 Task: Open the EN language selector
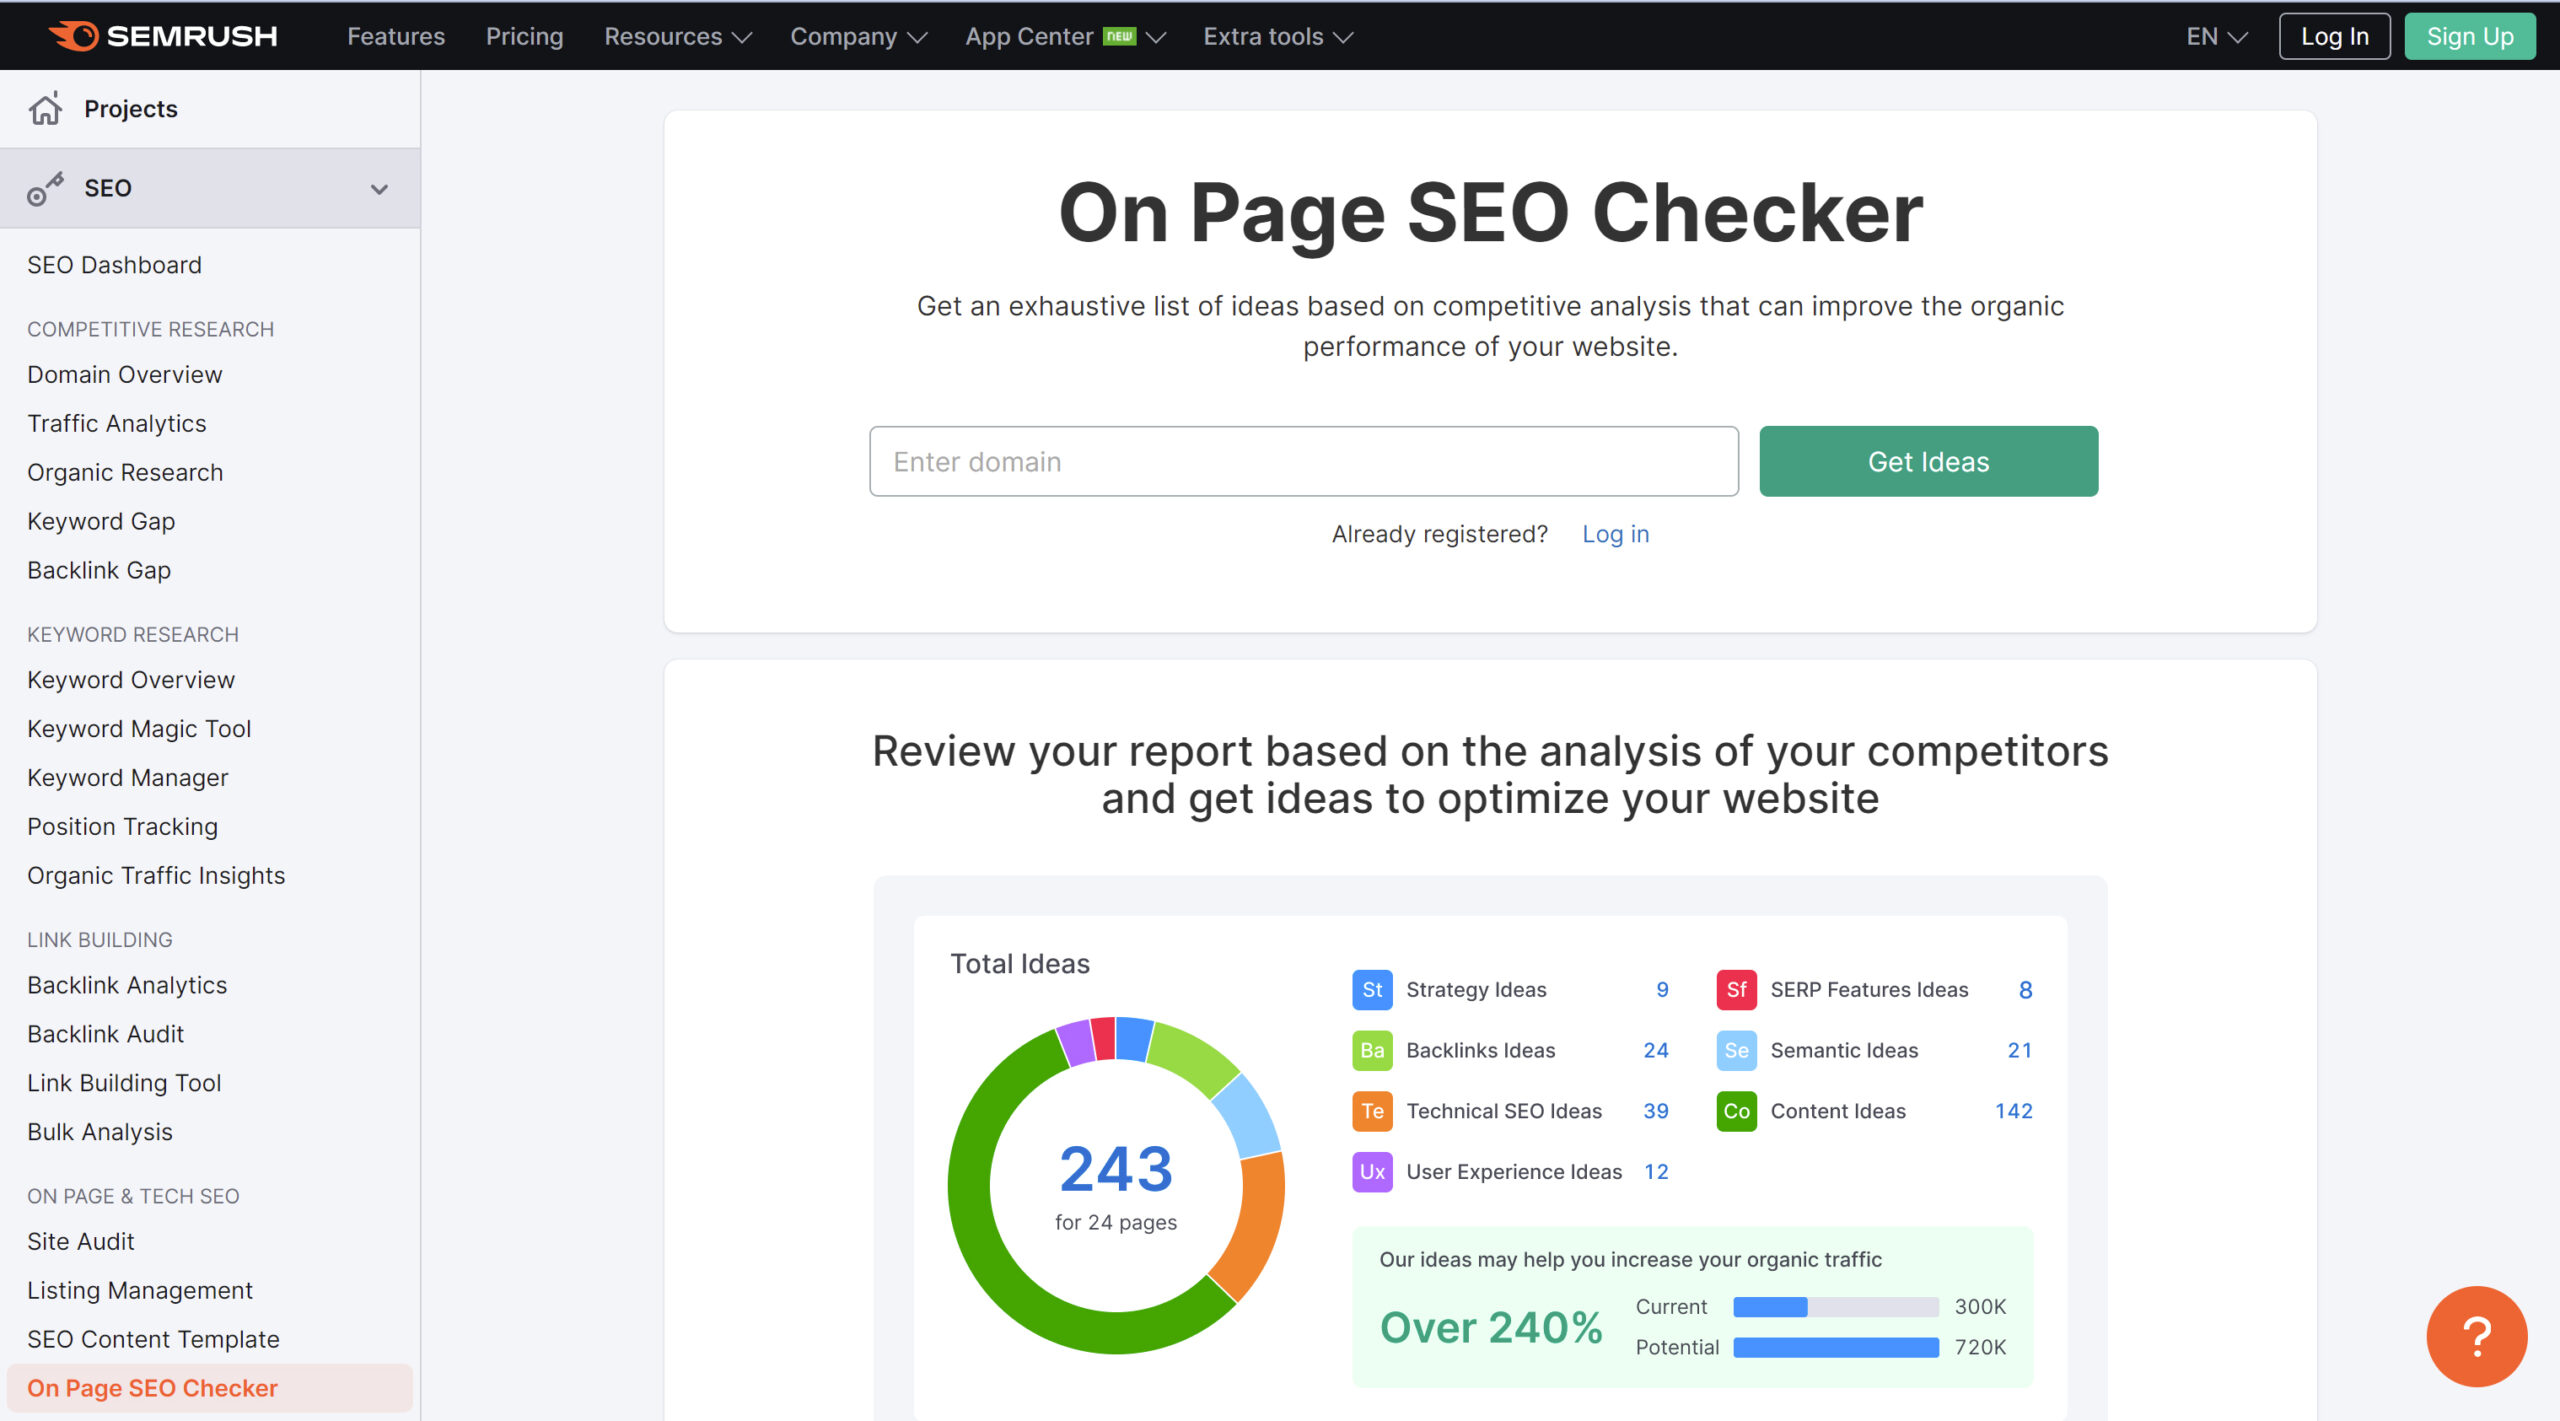click(2216, 37)
